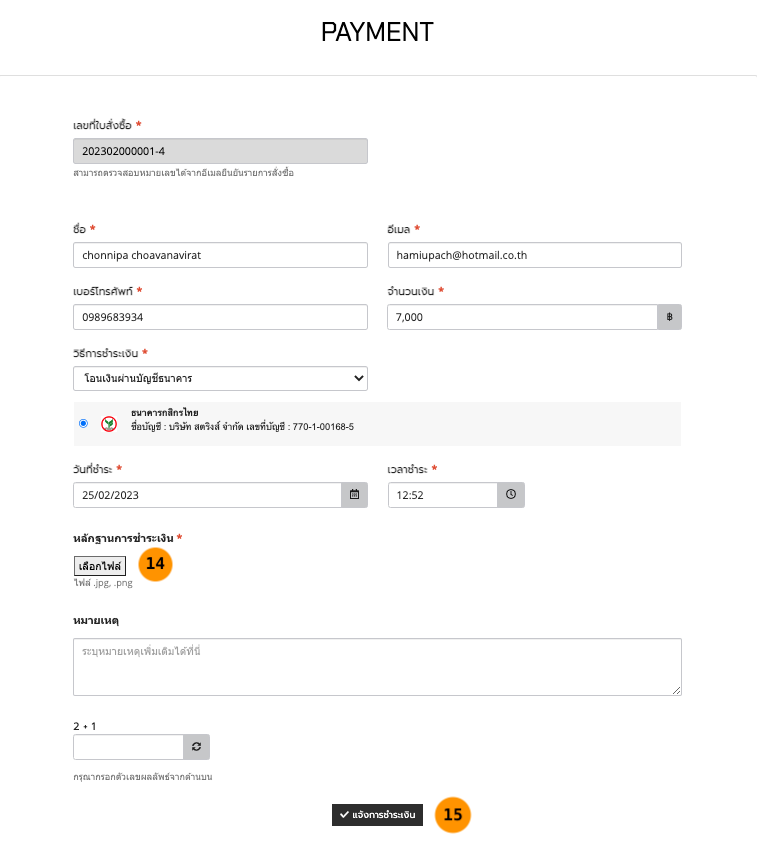
Task: Click the phone number field 0989683934
Action: pyautogui.click(x=220, y=317)
